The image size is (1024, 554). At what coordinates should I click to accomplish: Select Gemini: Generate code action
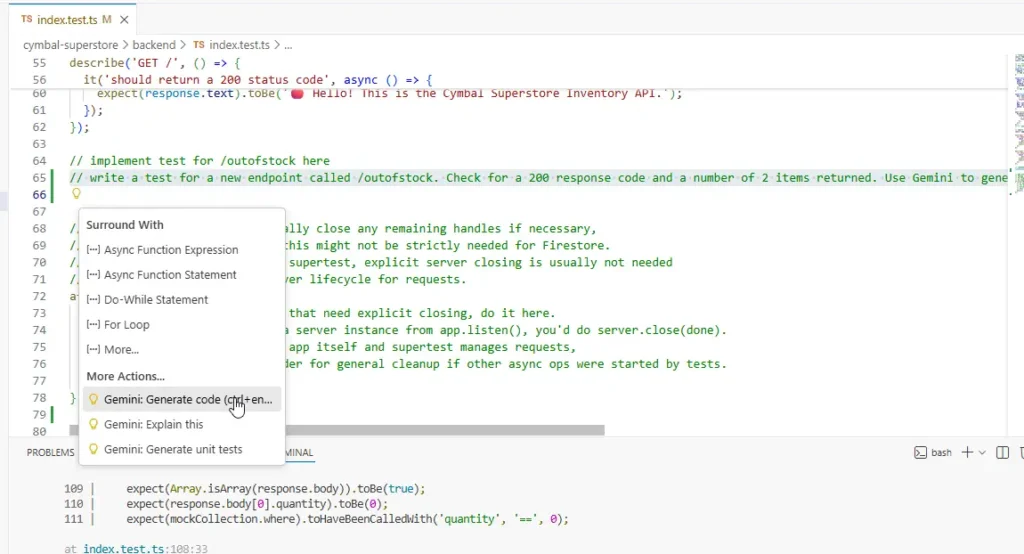pyautogui.click(x=187, y=399)
